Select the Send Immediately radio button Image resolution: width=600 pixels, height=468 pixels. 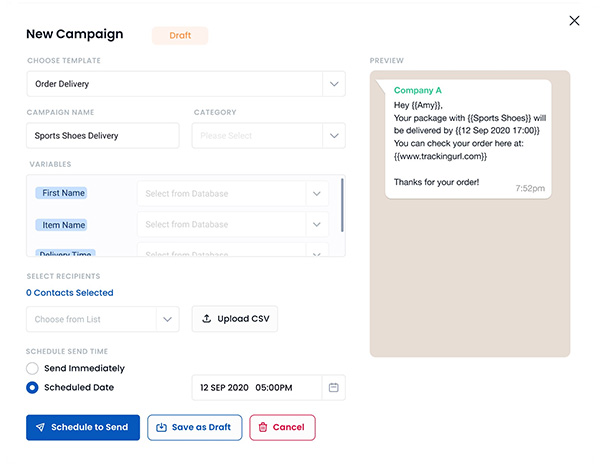click(32, 368)
